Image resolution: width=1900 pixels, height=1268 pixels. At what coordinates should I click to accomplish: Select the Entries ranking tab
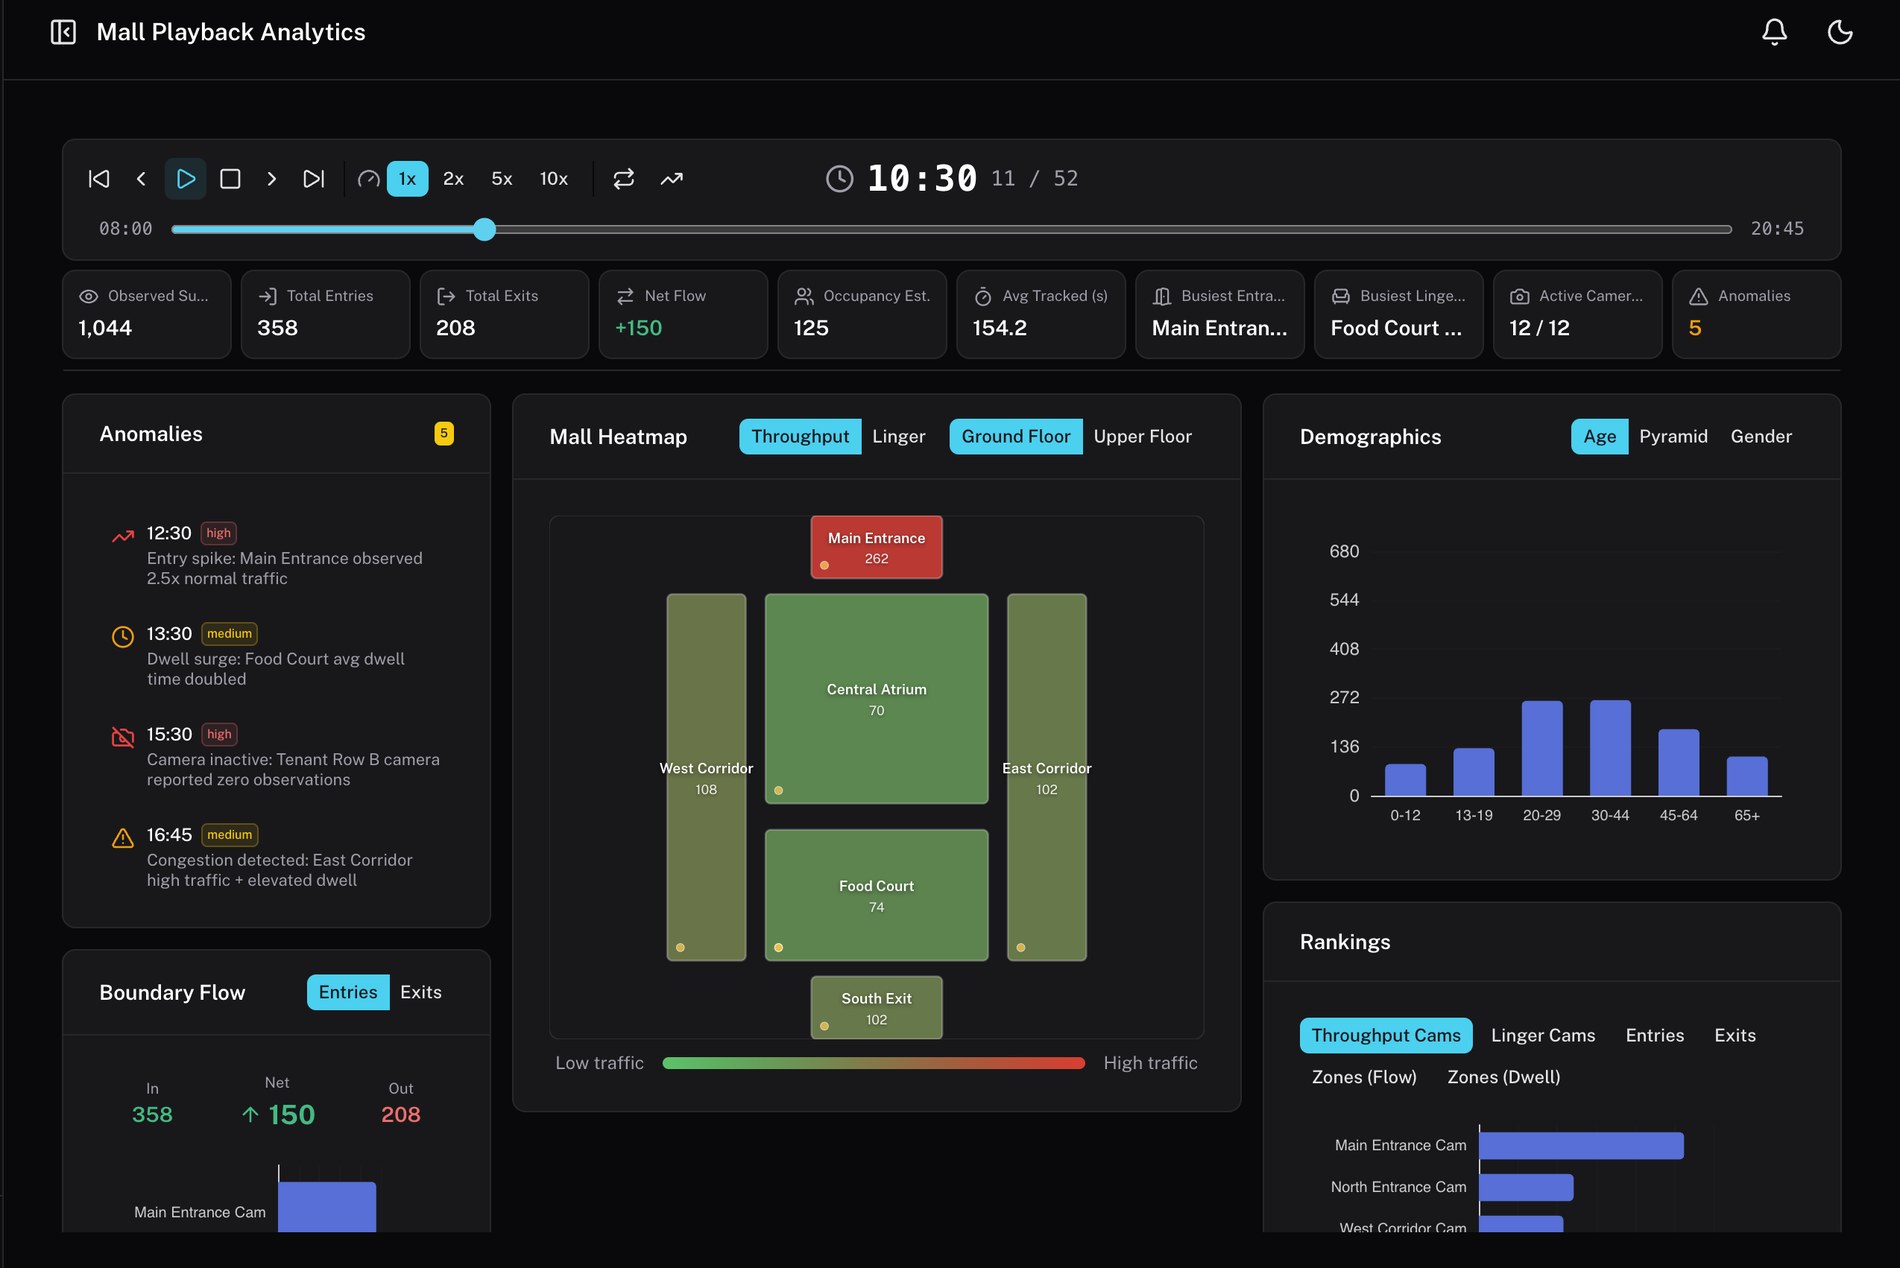click(x=1655, y=1036)
